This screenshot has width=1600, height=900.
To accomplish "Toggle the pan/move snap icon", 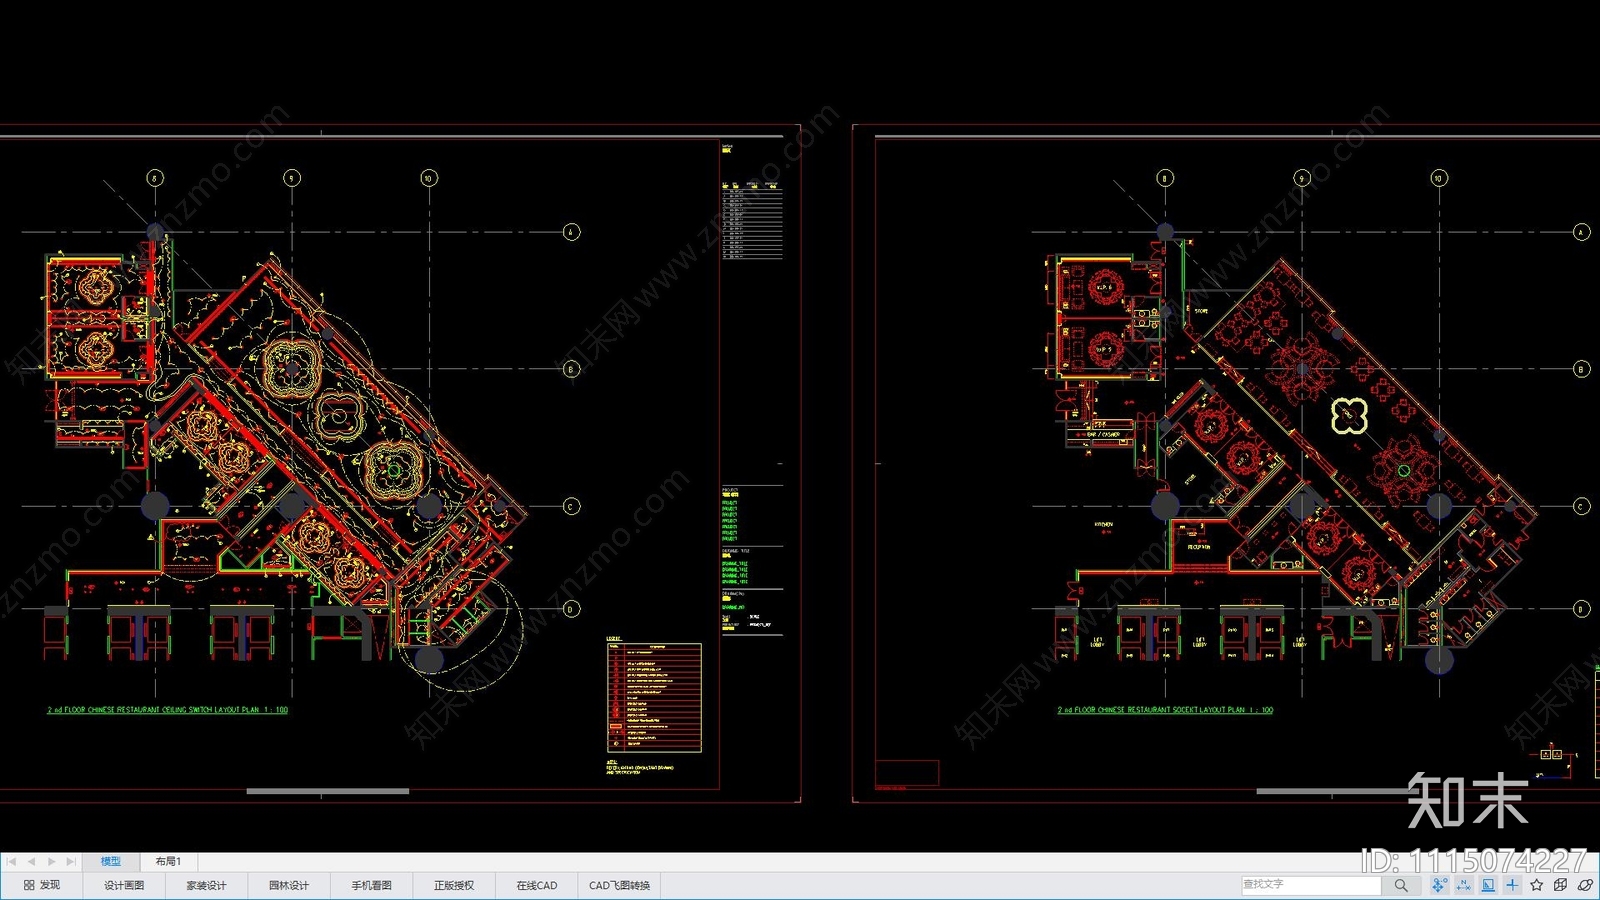I will point(1439,885).
